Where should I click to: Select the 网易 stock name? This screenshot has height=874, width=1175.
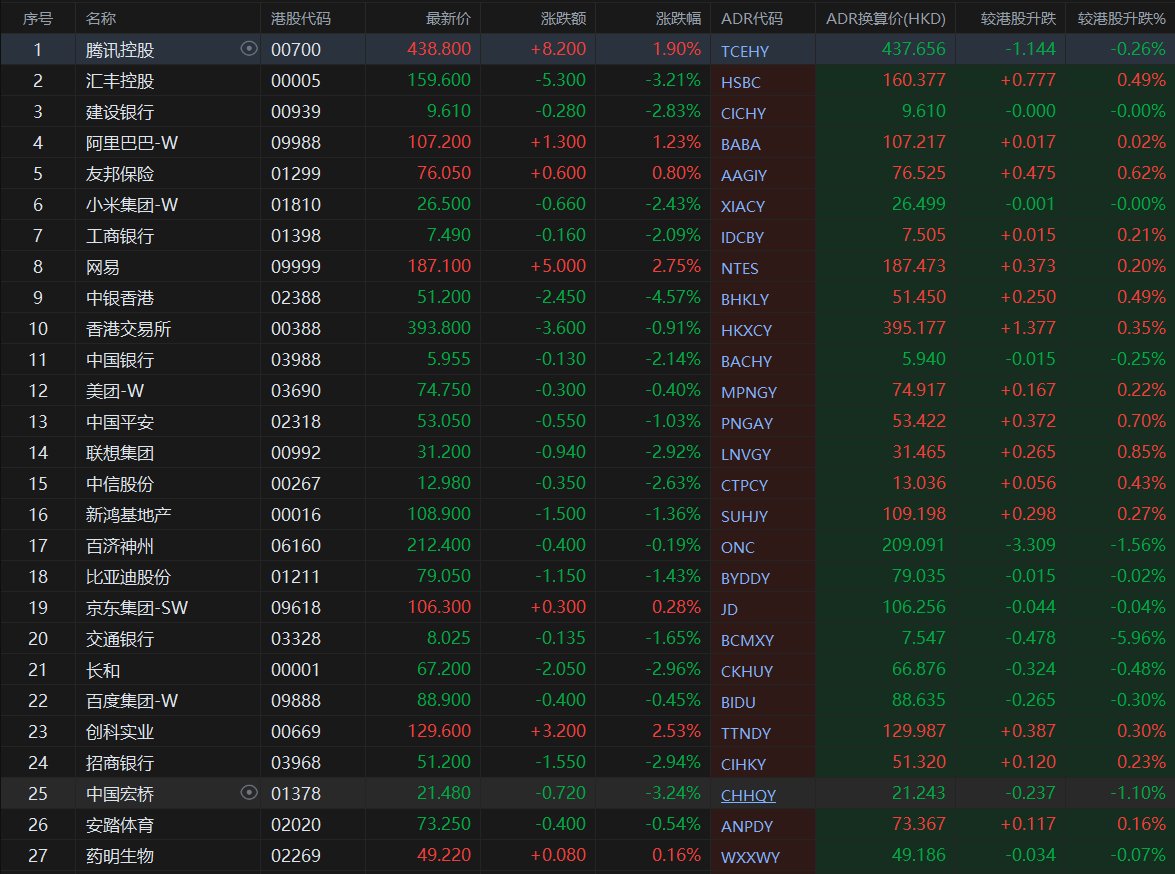tap(103, 267)
